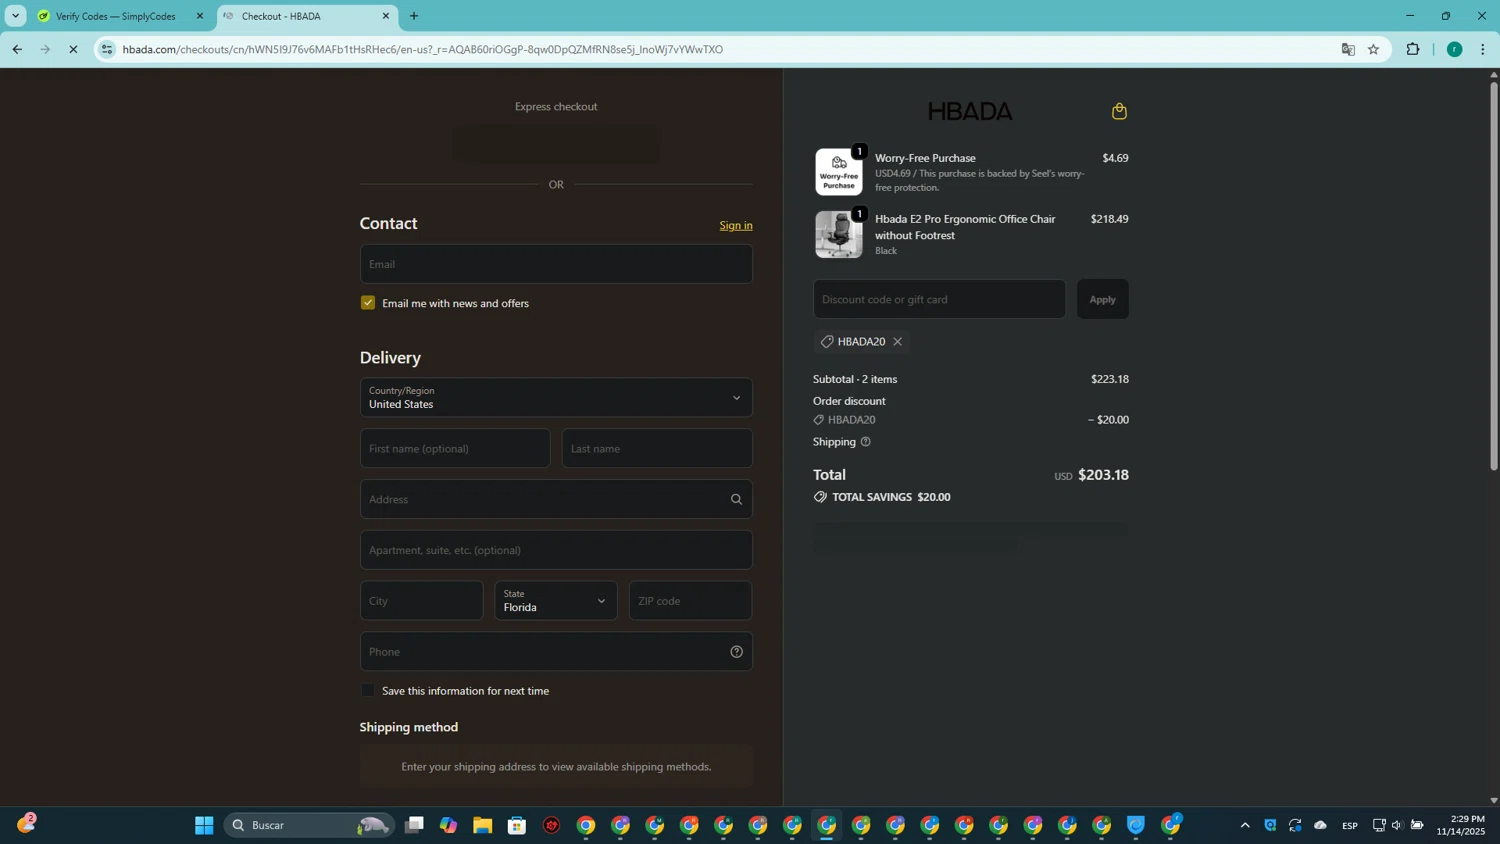Show hidden system tray icons
The width and height of the screenshot is (1500, 844).
click(x=1245, y=825)
